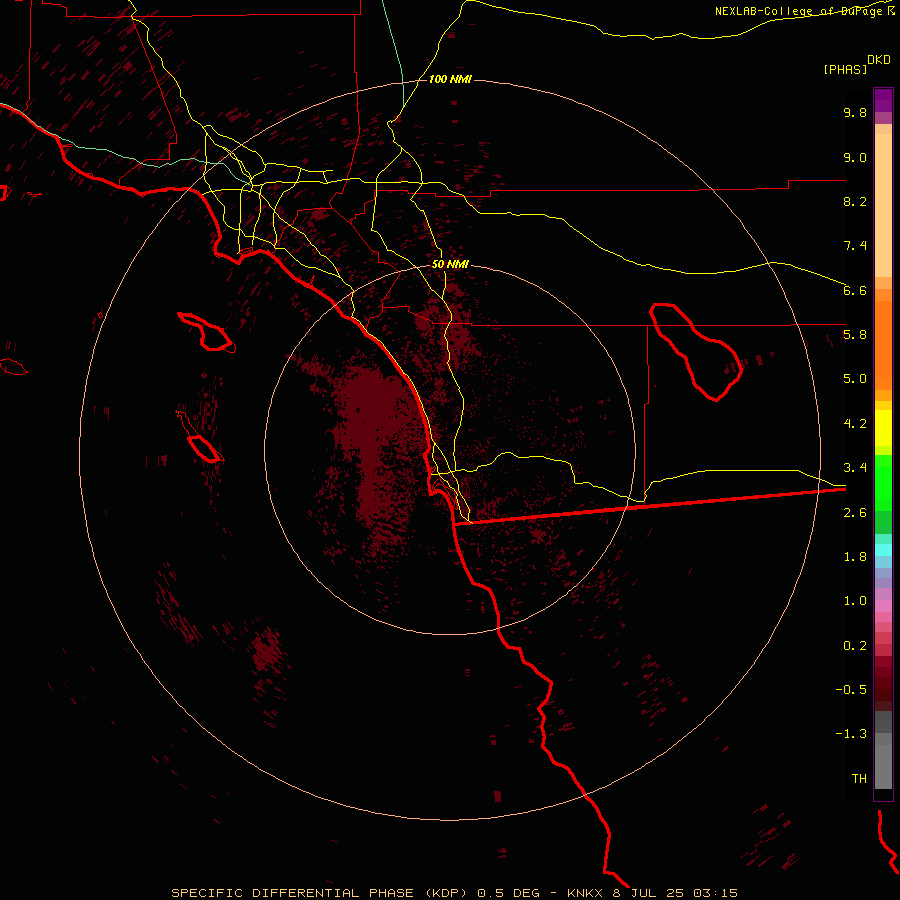The image size is (900, 900).
Task: Click the pale peach segment of the color bar
Action: point(883,205)
